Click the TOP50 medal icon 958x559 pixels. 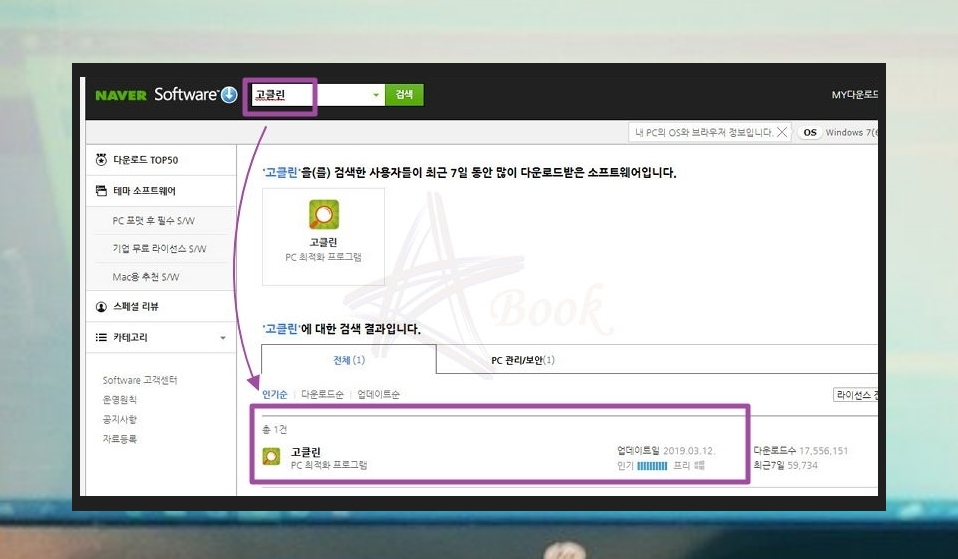pos(101,159)
